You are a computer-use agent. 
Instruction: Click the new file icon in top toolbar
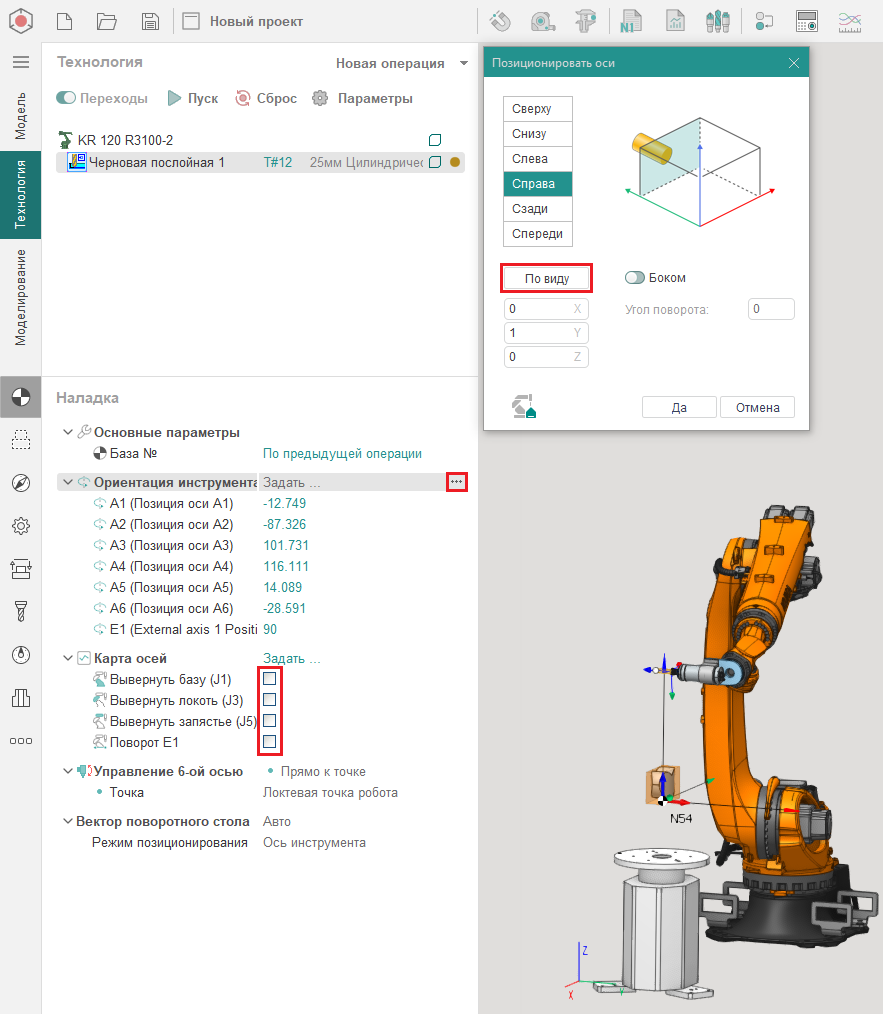(64, 21)
